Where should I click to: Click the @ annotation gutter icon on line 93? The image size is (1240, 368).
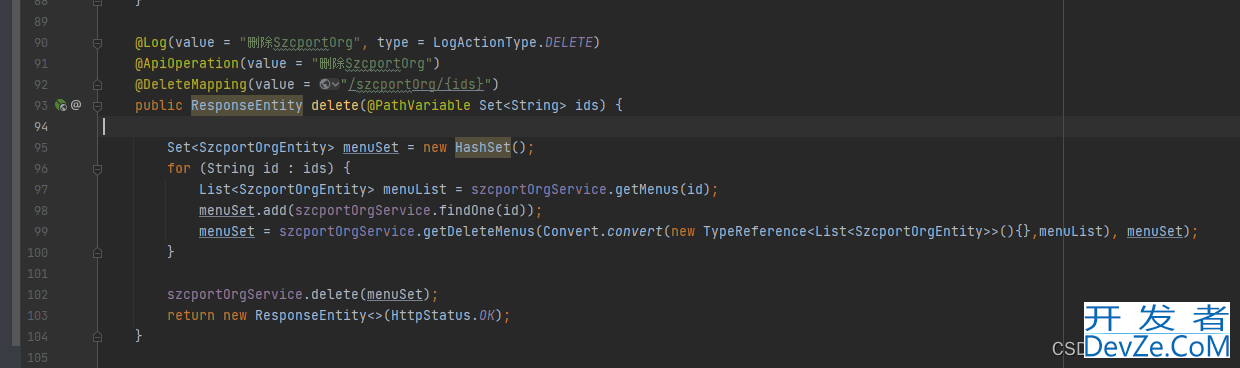coord(76,104)
